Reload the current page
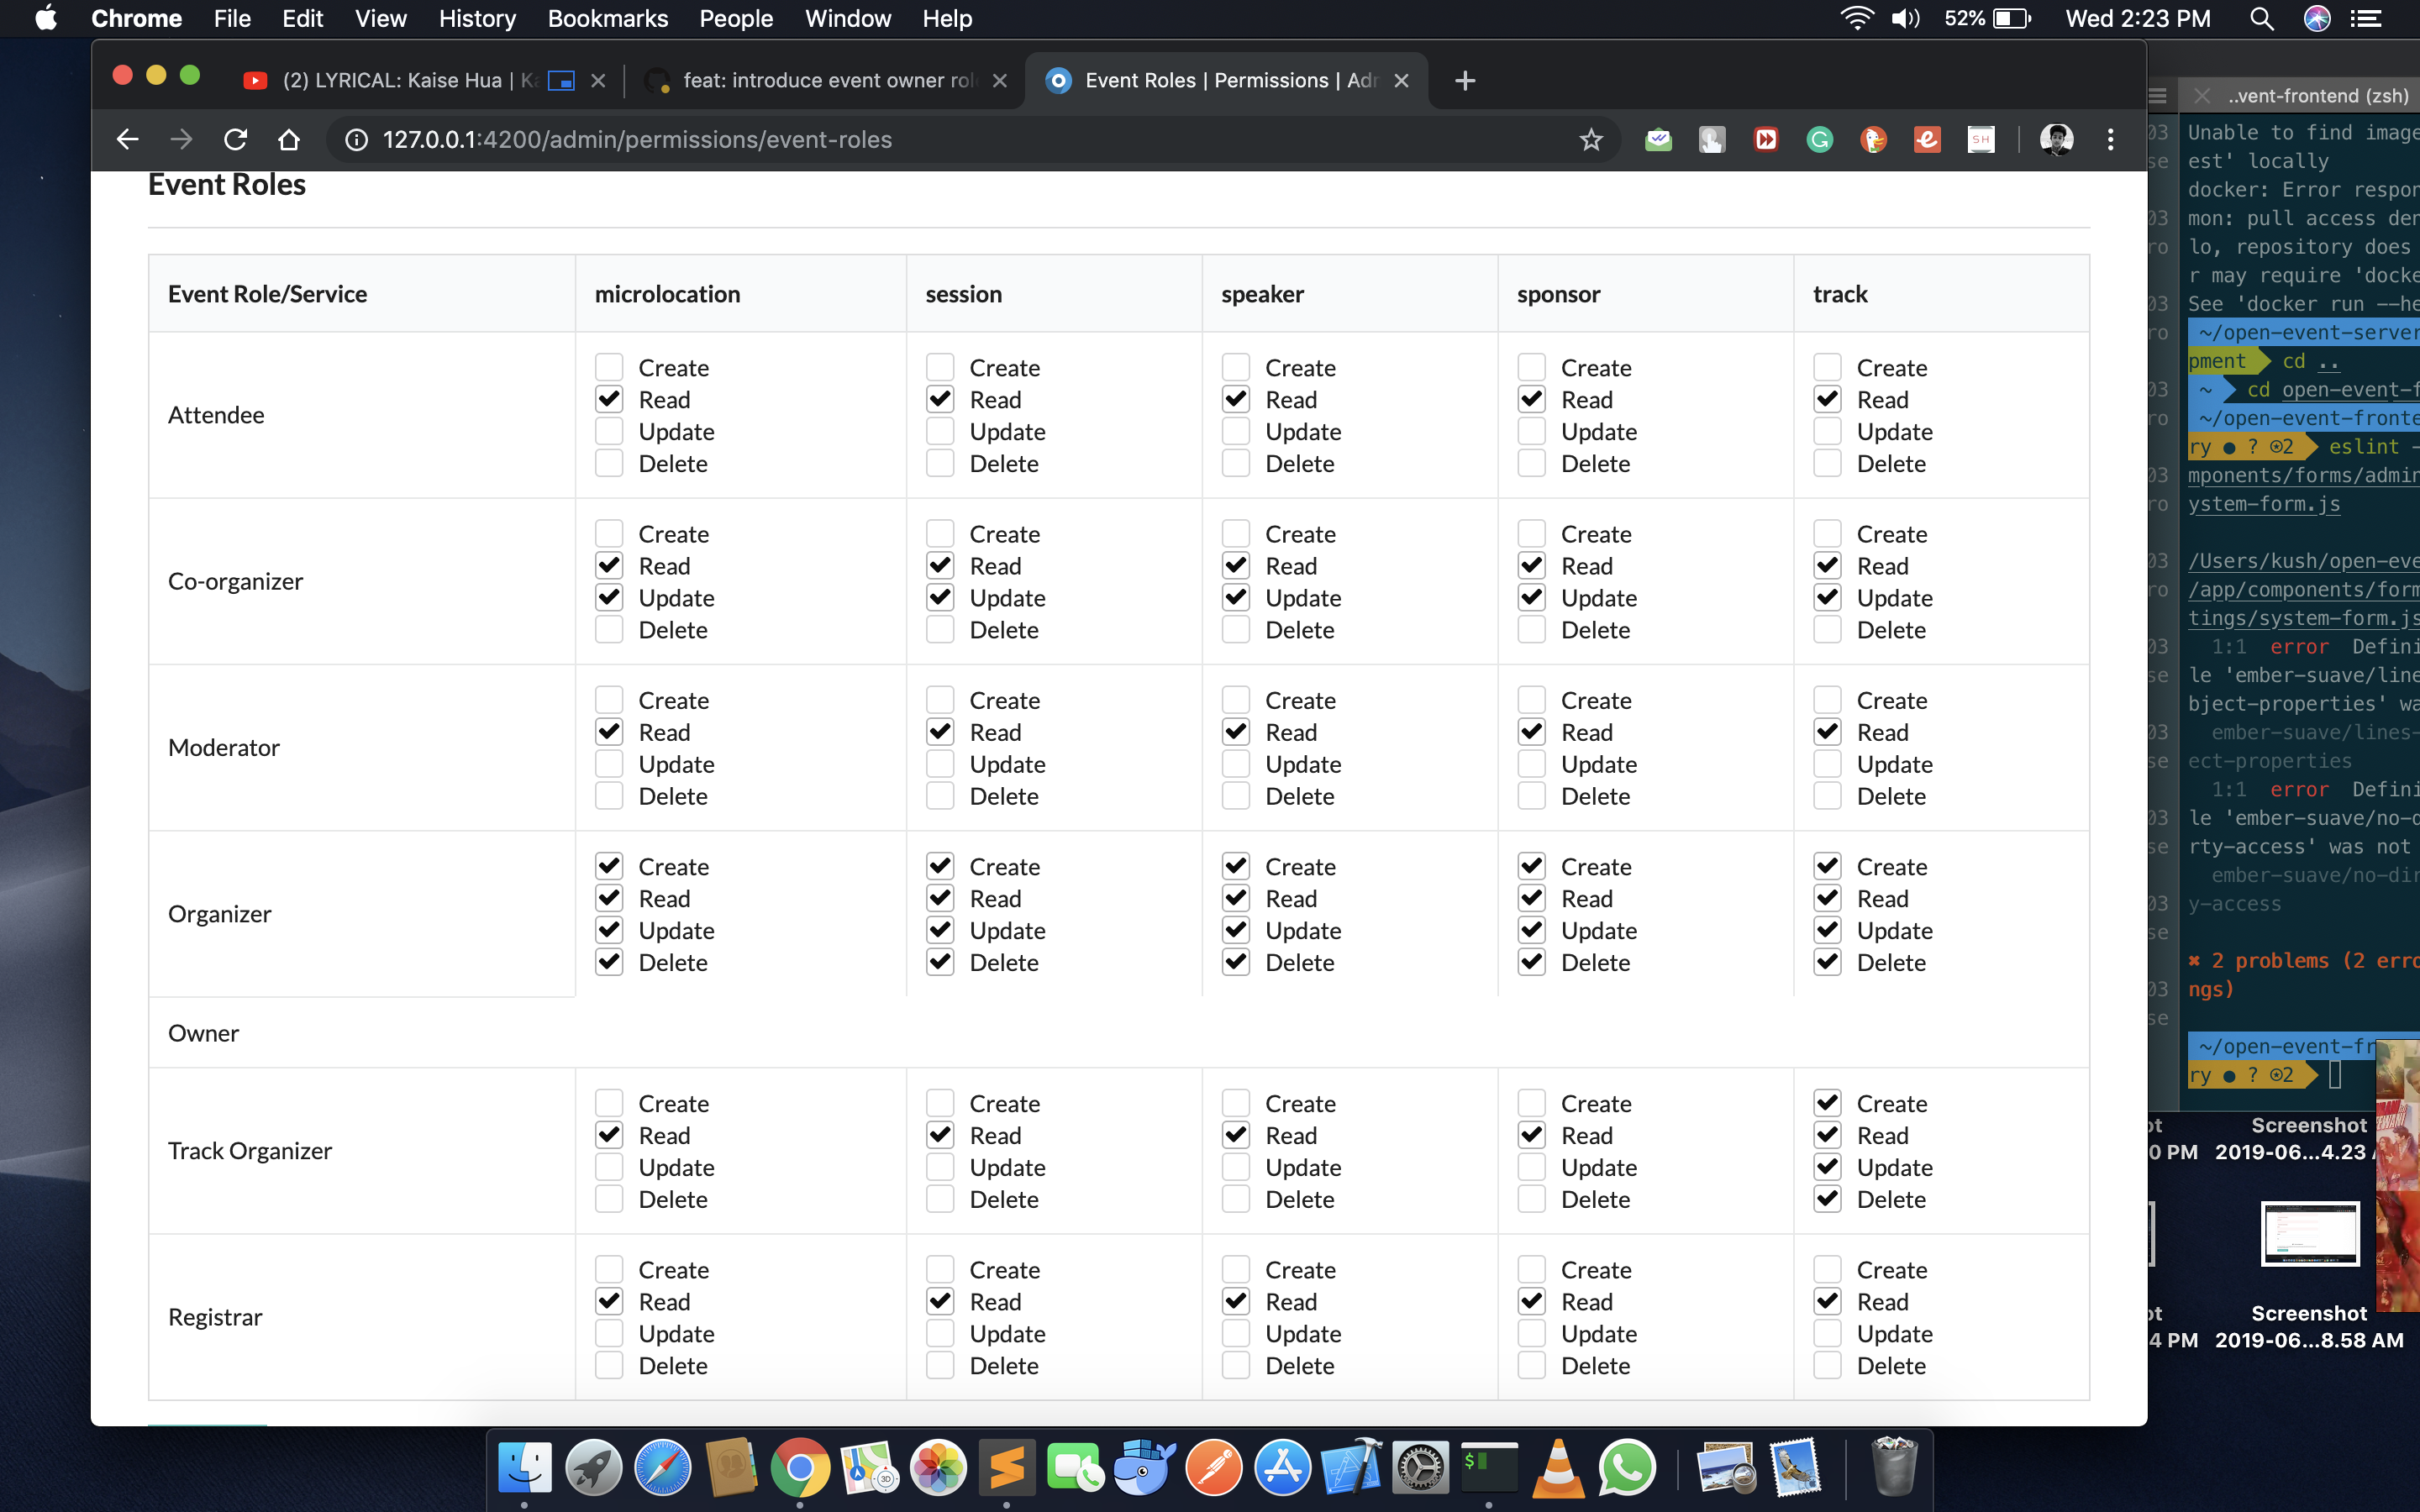Viewport: 2420px width, 1512px height. click(235, 139)
